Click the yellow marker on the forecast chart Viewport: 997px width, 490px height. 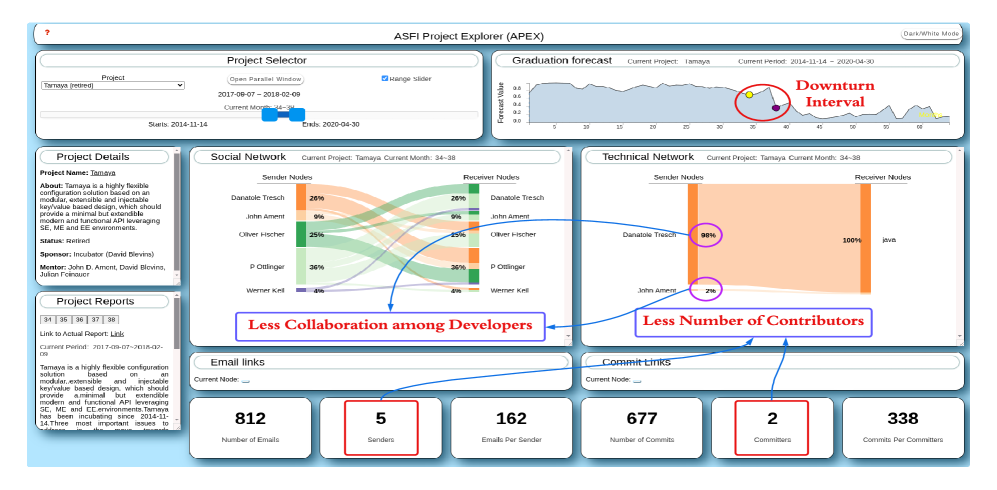tap(749, 95)
